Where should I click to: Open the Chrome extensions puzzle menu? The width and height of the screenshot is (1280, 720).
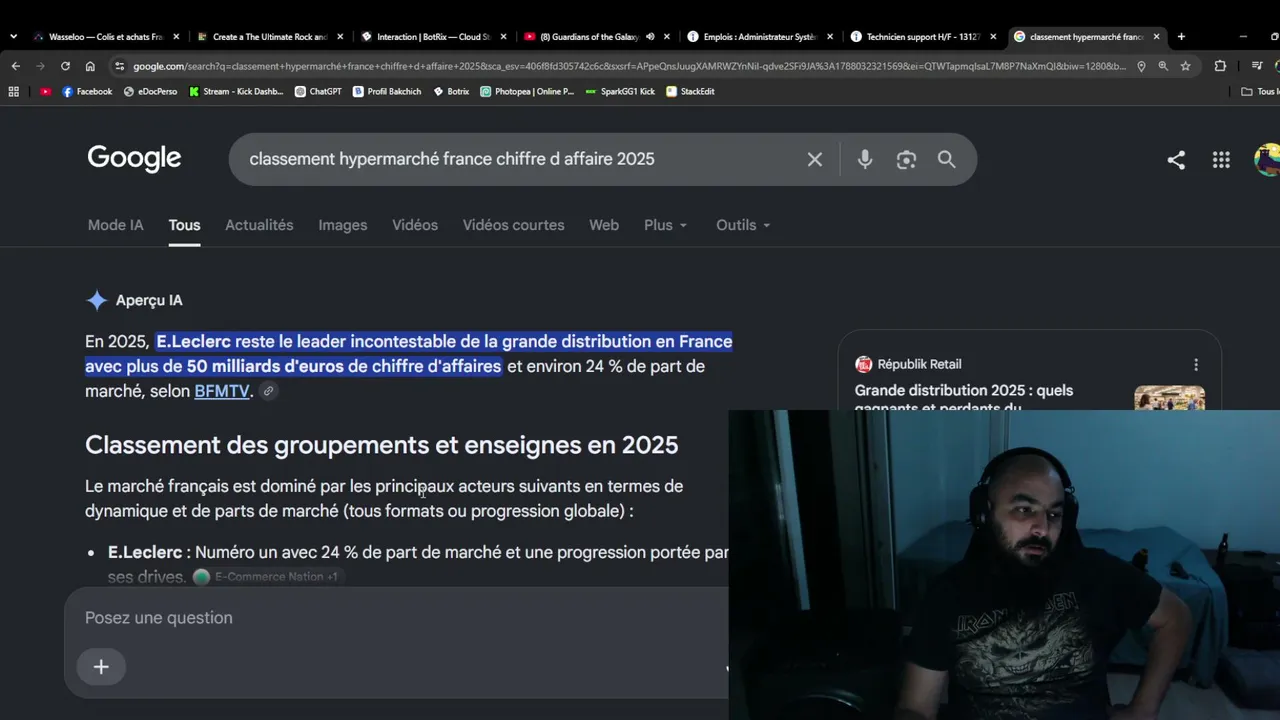(1220, 66)
